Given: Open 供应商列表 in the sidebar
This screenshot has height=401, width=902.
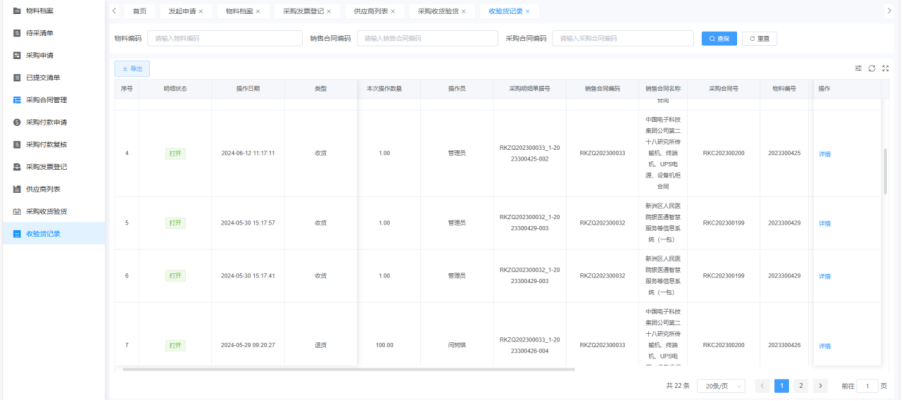Looking at the screenshot, I should coord(43,189).
